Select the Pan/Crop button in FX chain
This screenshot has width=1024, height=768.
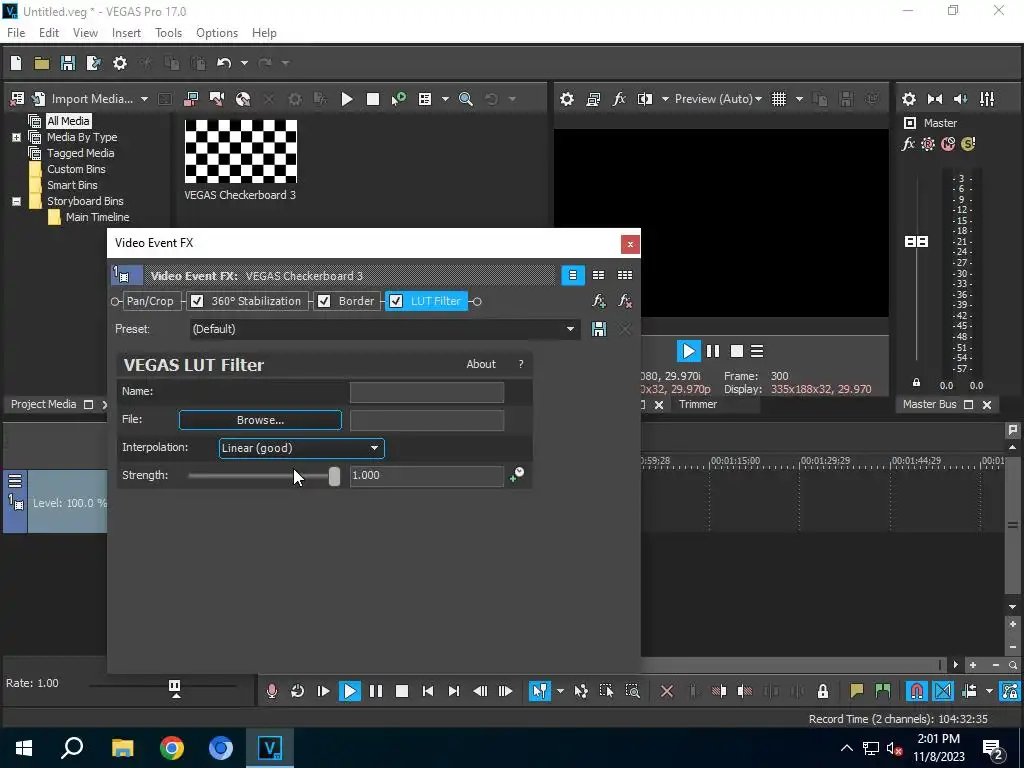150,301
